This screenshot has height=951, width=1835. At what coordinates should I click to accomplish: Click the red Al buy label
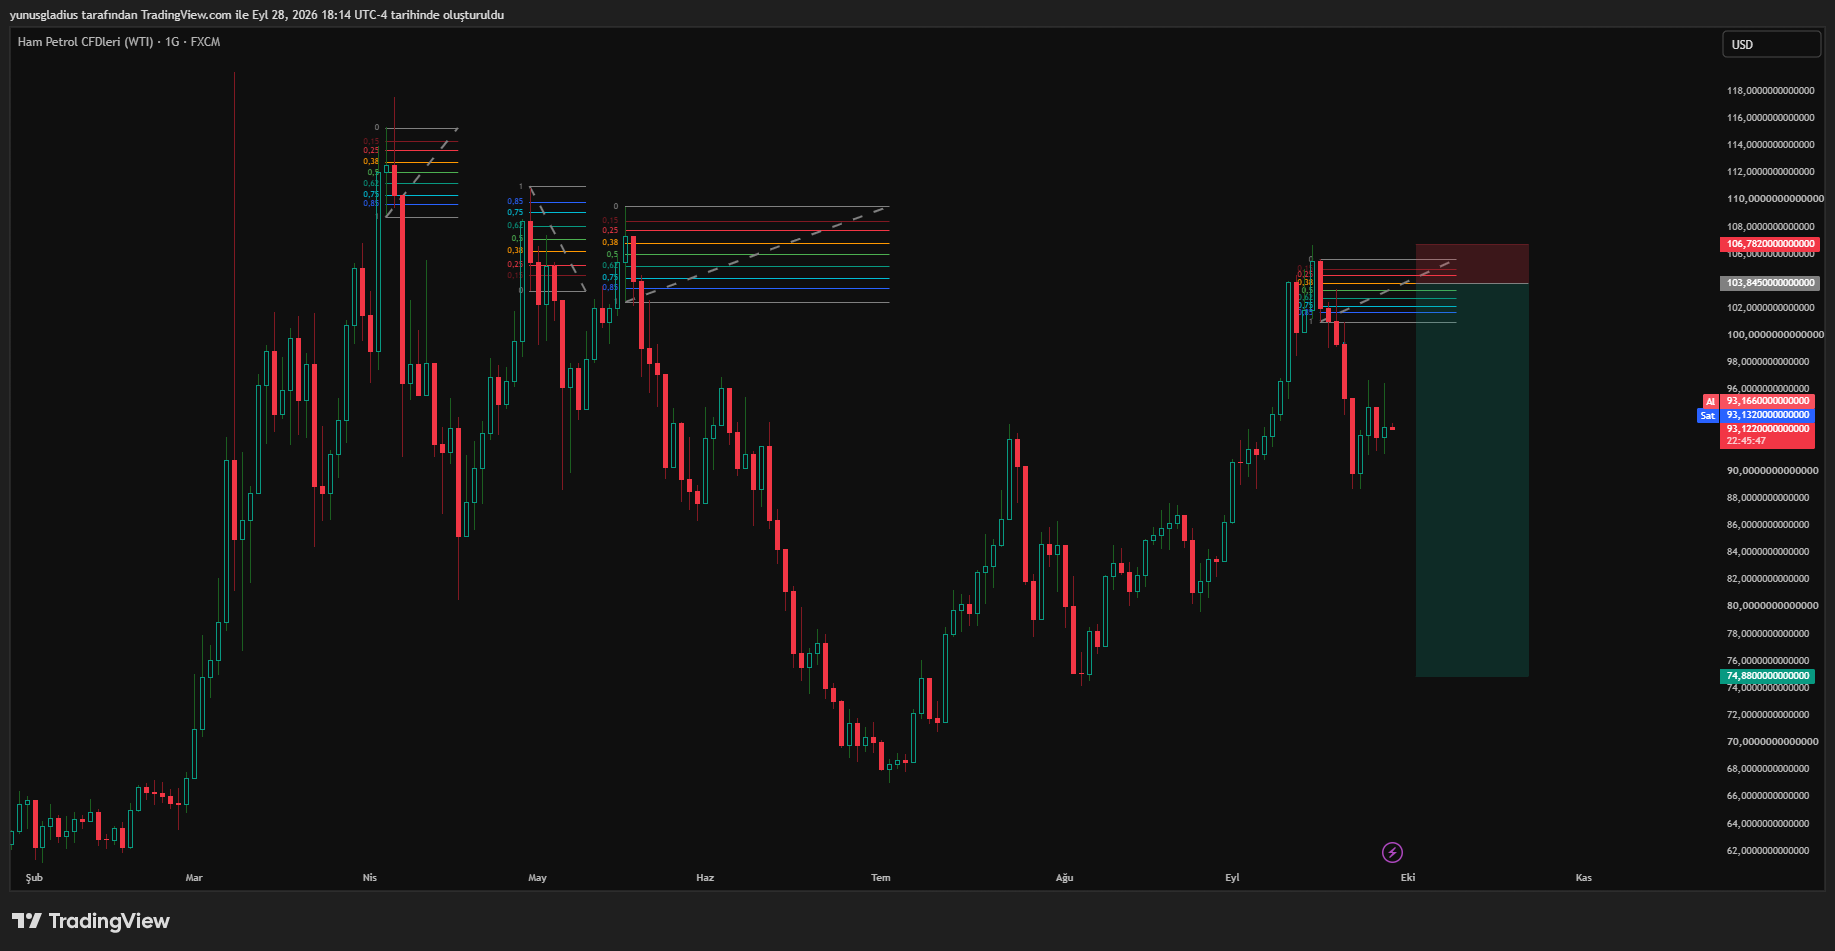click(1710, 401)
